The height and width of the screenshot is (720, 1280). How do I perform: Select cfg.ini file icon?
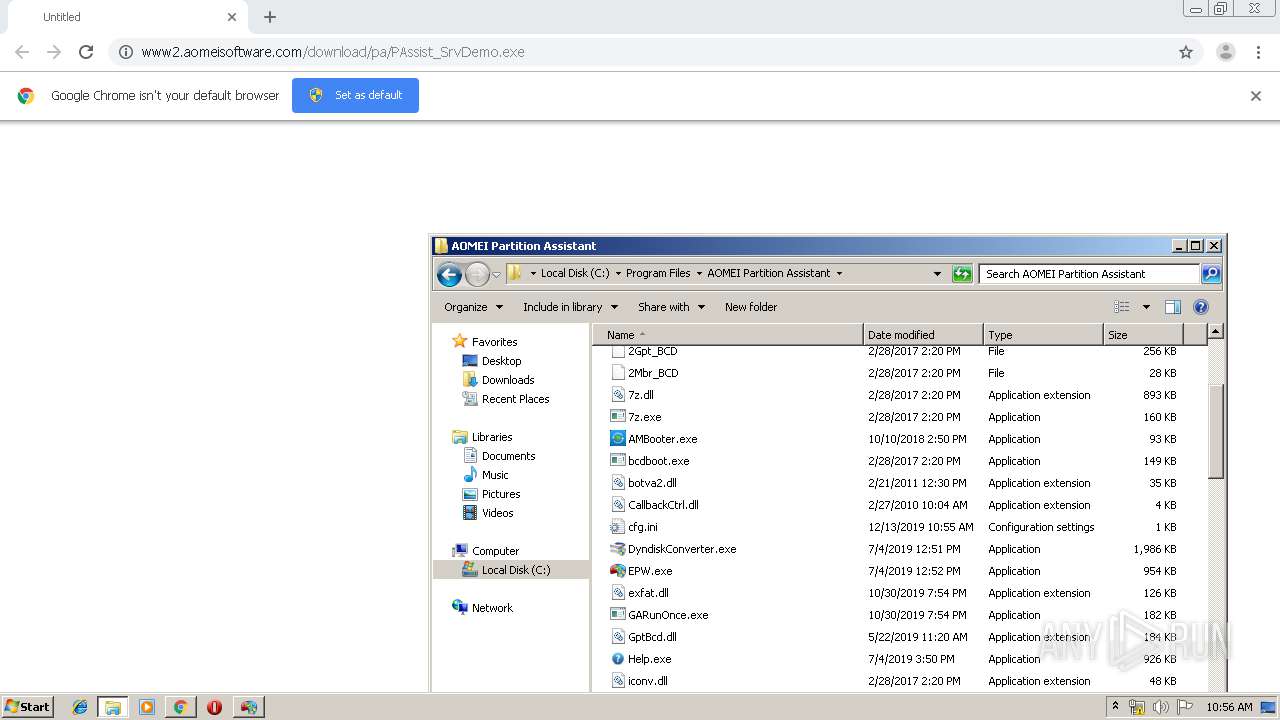[x=618, y=526]
